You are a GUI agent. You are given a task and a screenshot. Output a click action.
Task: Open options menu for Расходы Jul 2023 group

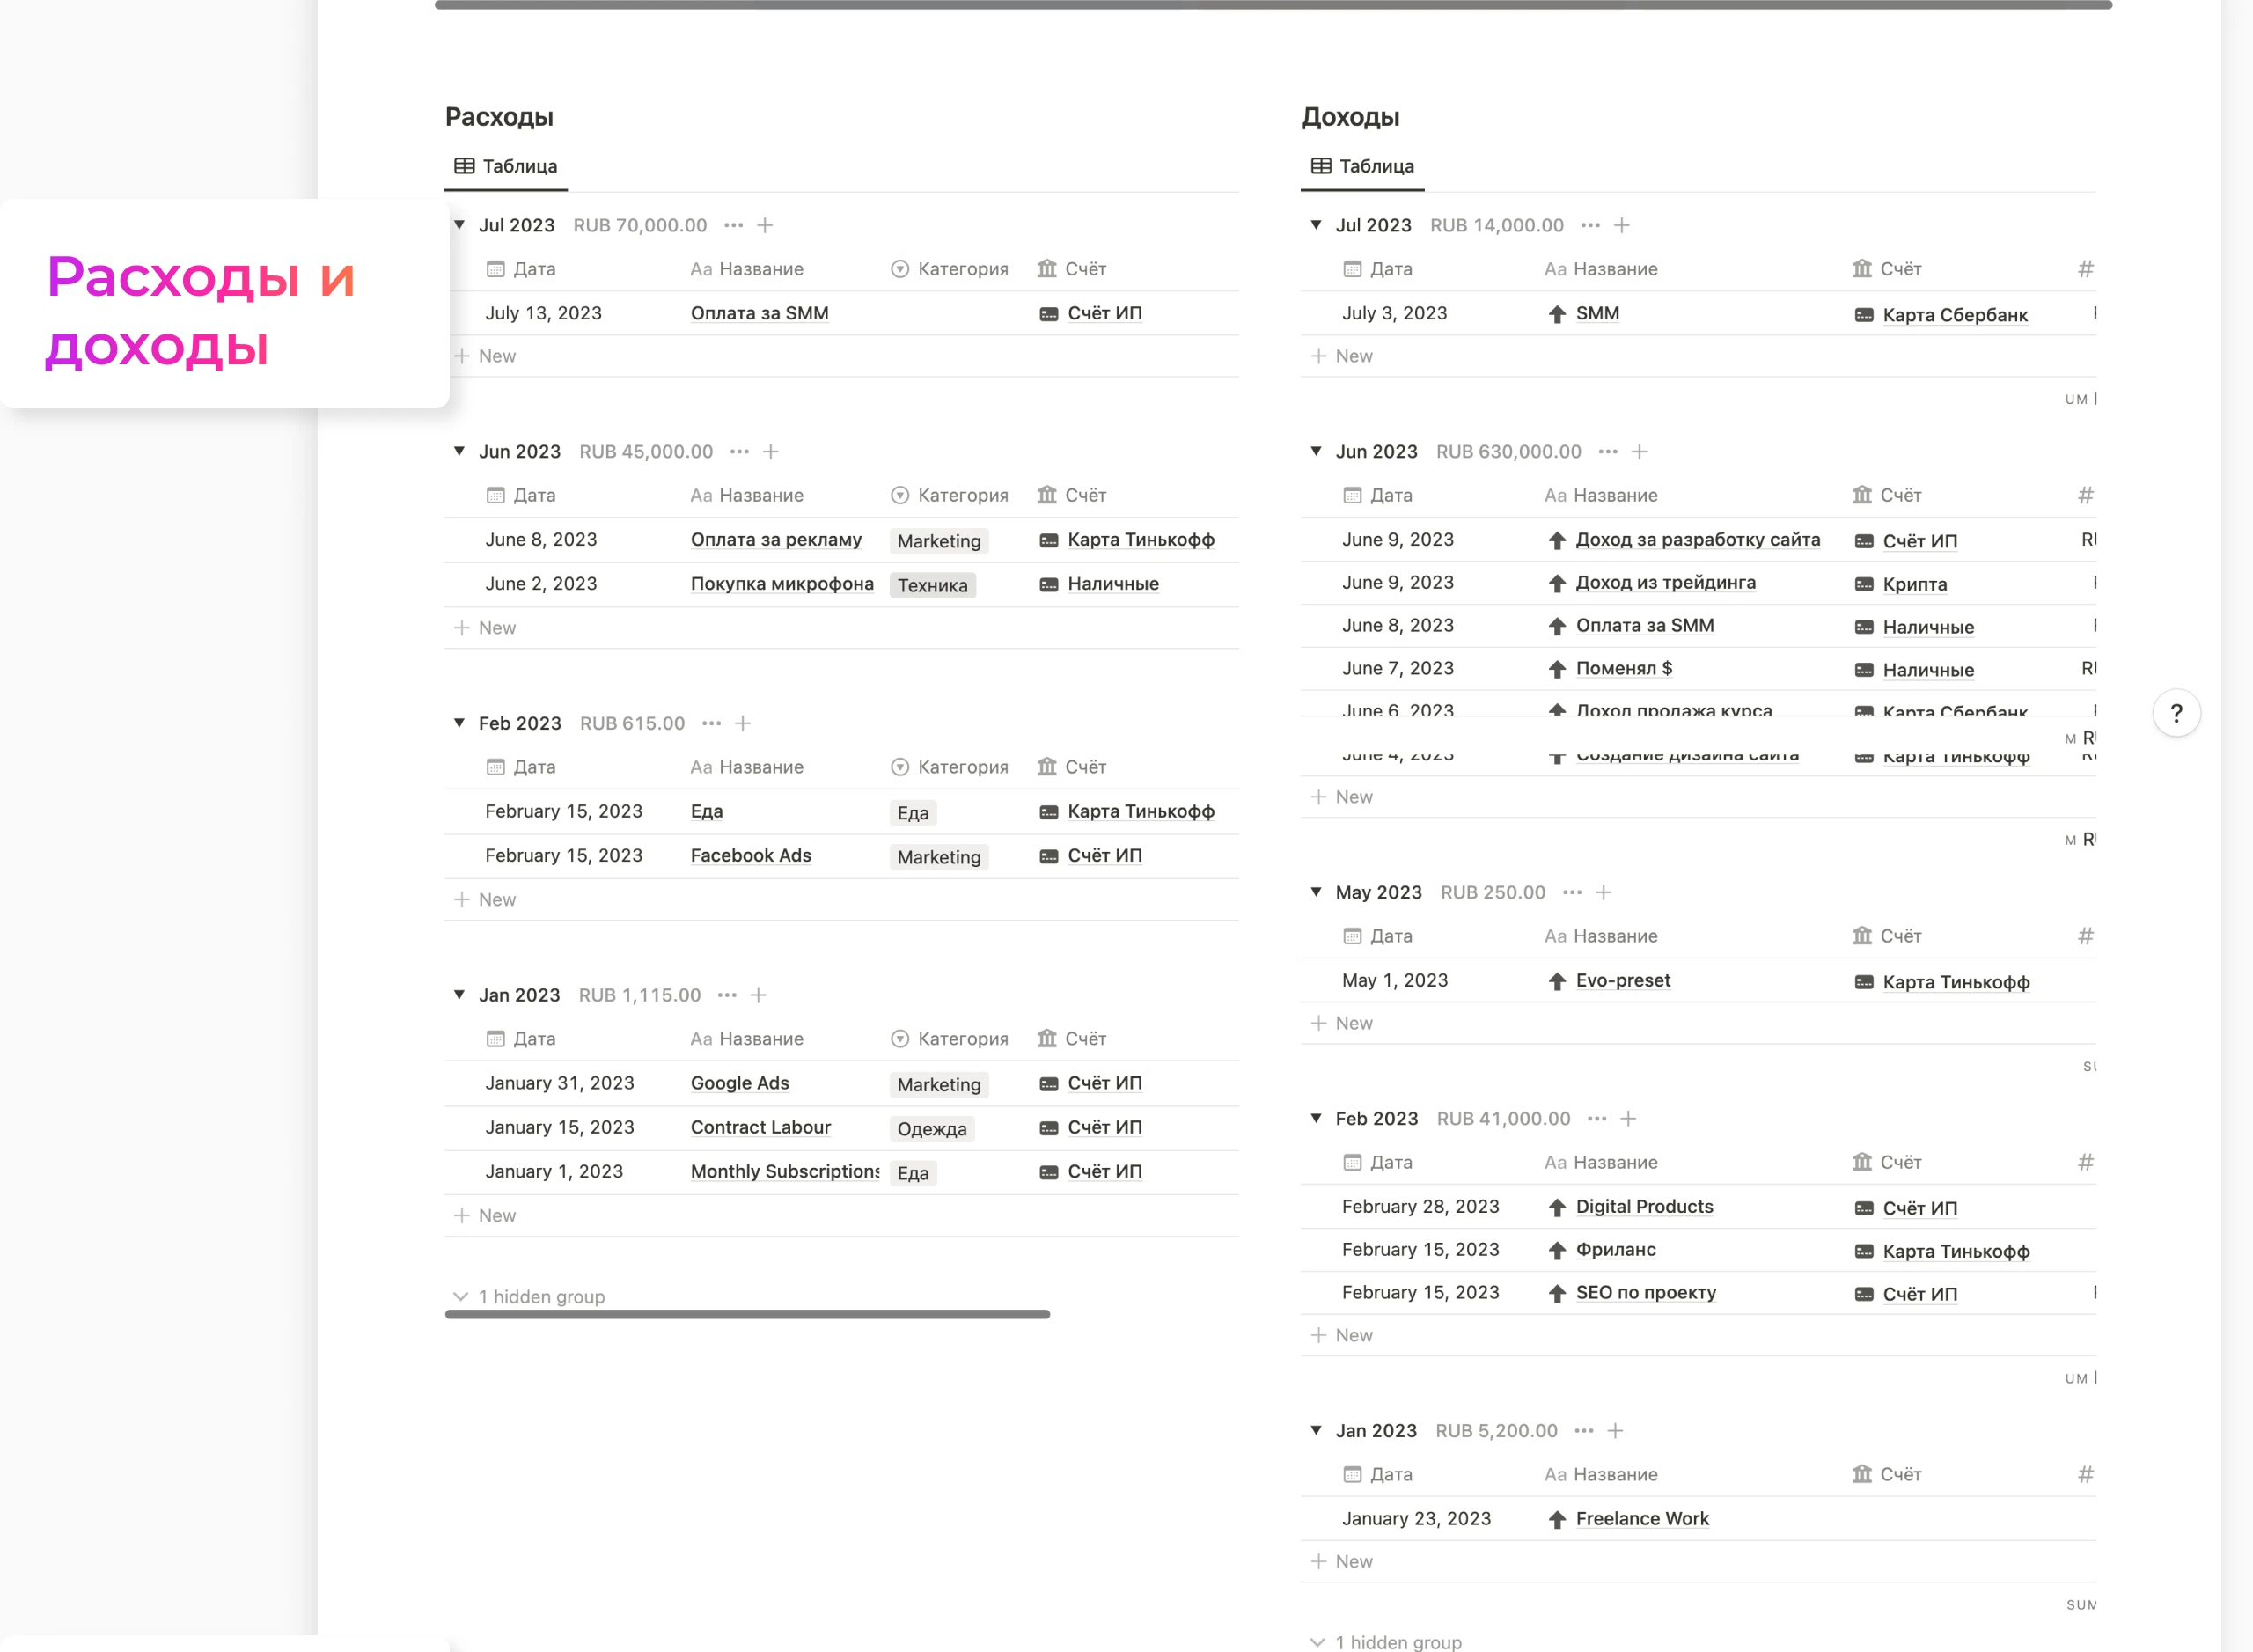click(734, 225)
